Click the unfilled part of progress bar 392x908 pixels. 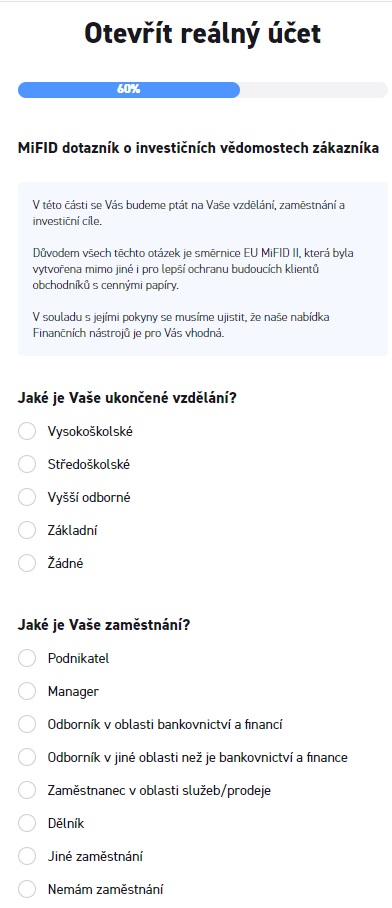pos(314,90)
